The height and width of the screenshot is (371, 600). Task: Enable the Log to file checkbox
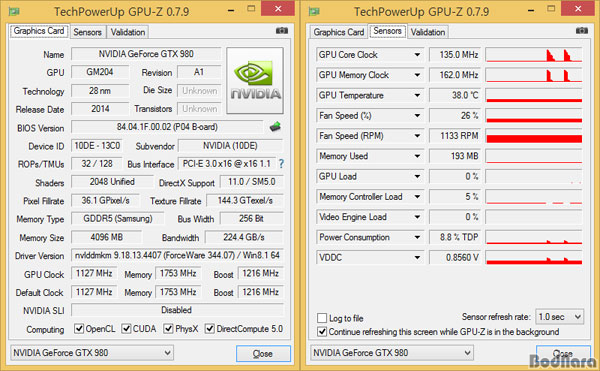pos(322,318)
